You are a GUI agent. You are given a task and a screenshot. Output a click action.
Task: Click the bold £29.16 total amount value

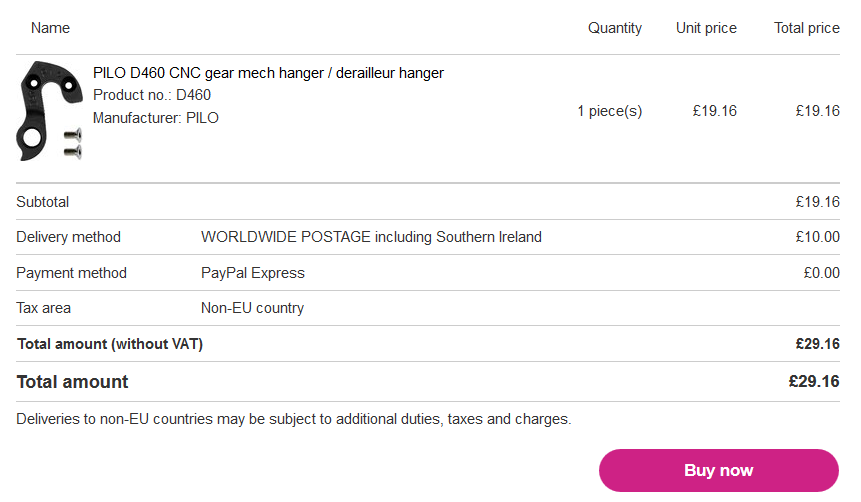[x=814, y=381]
